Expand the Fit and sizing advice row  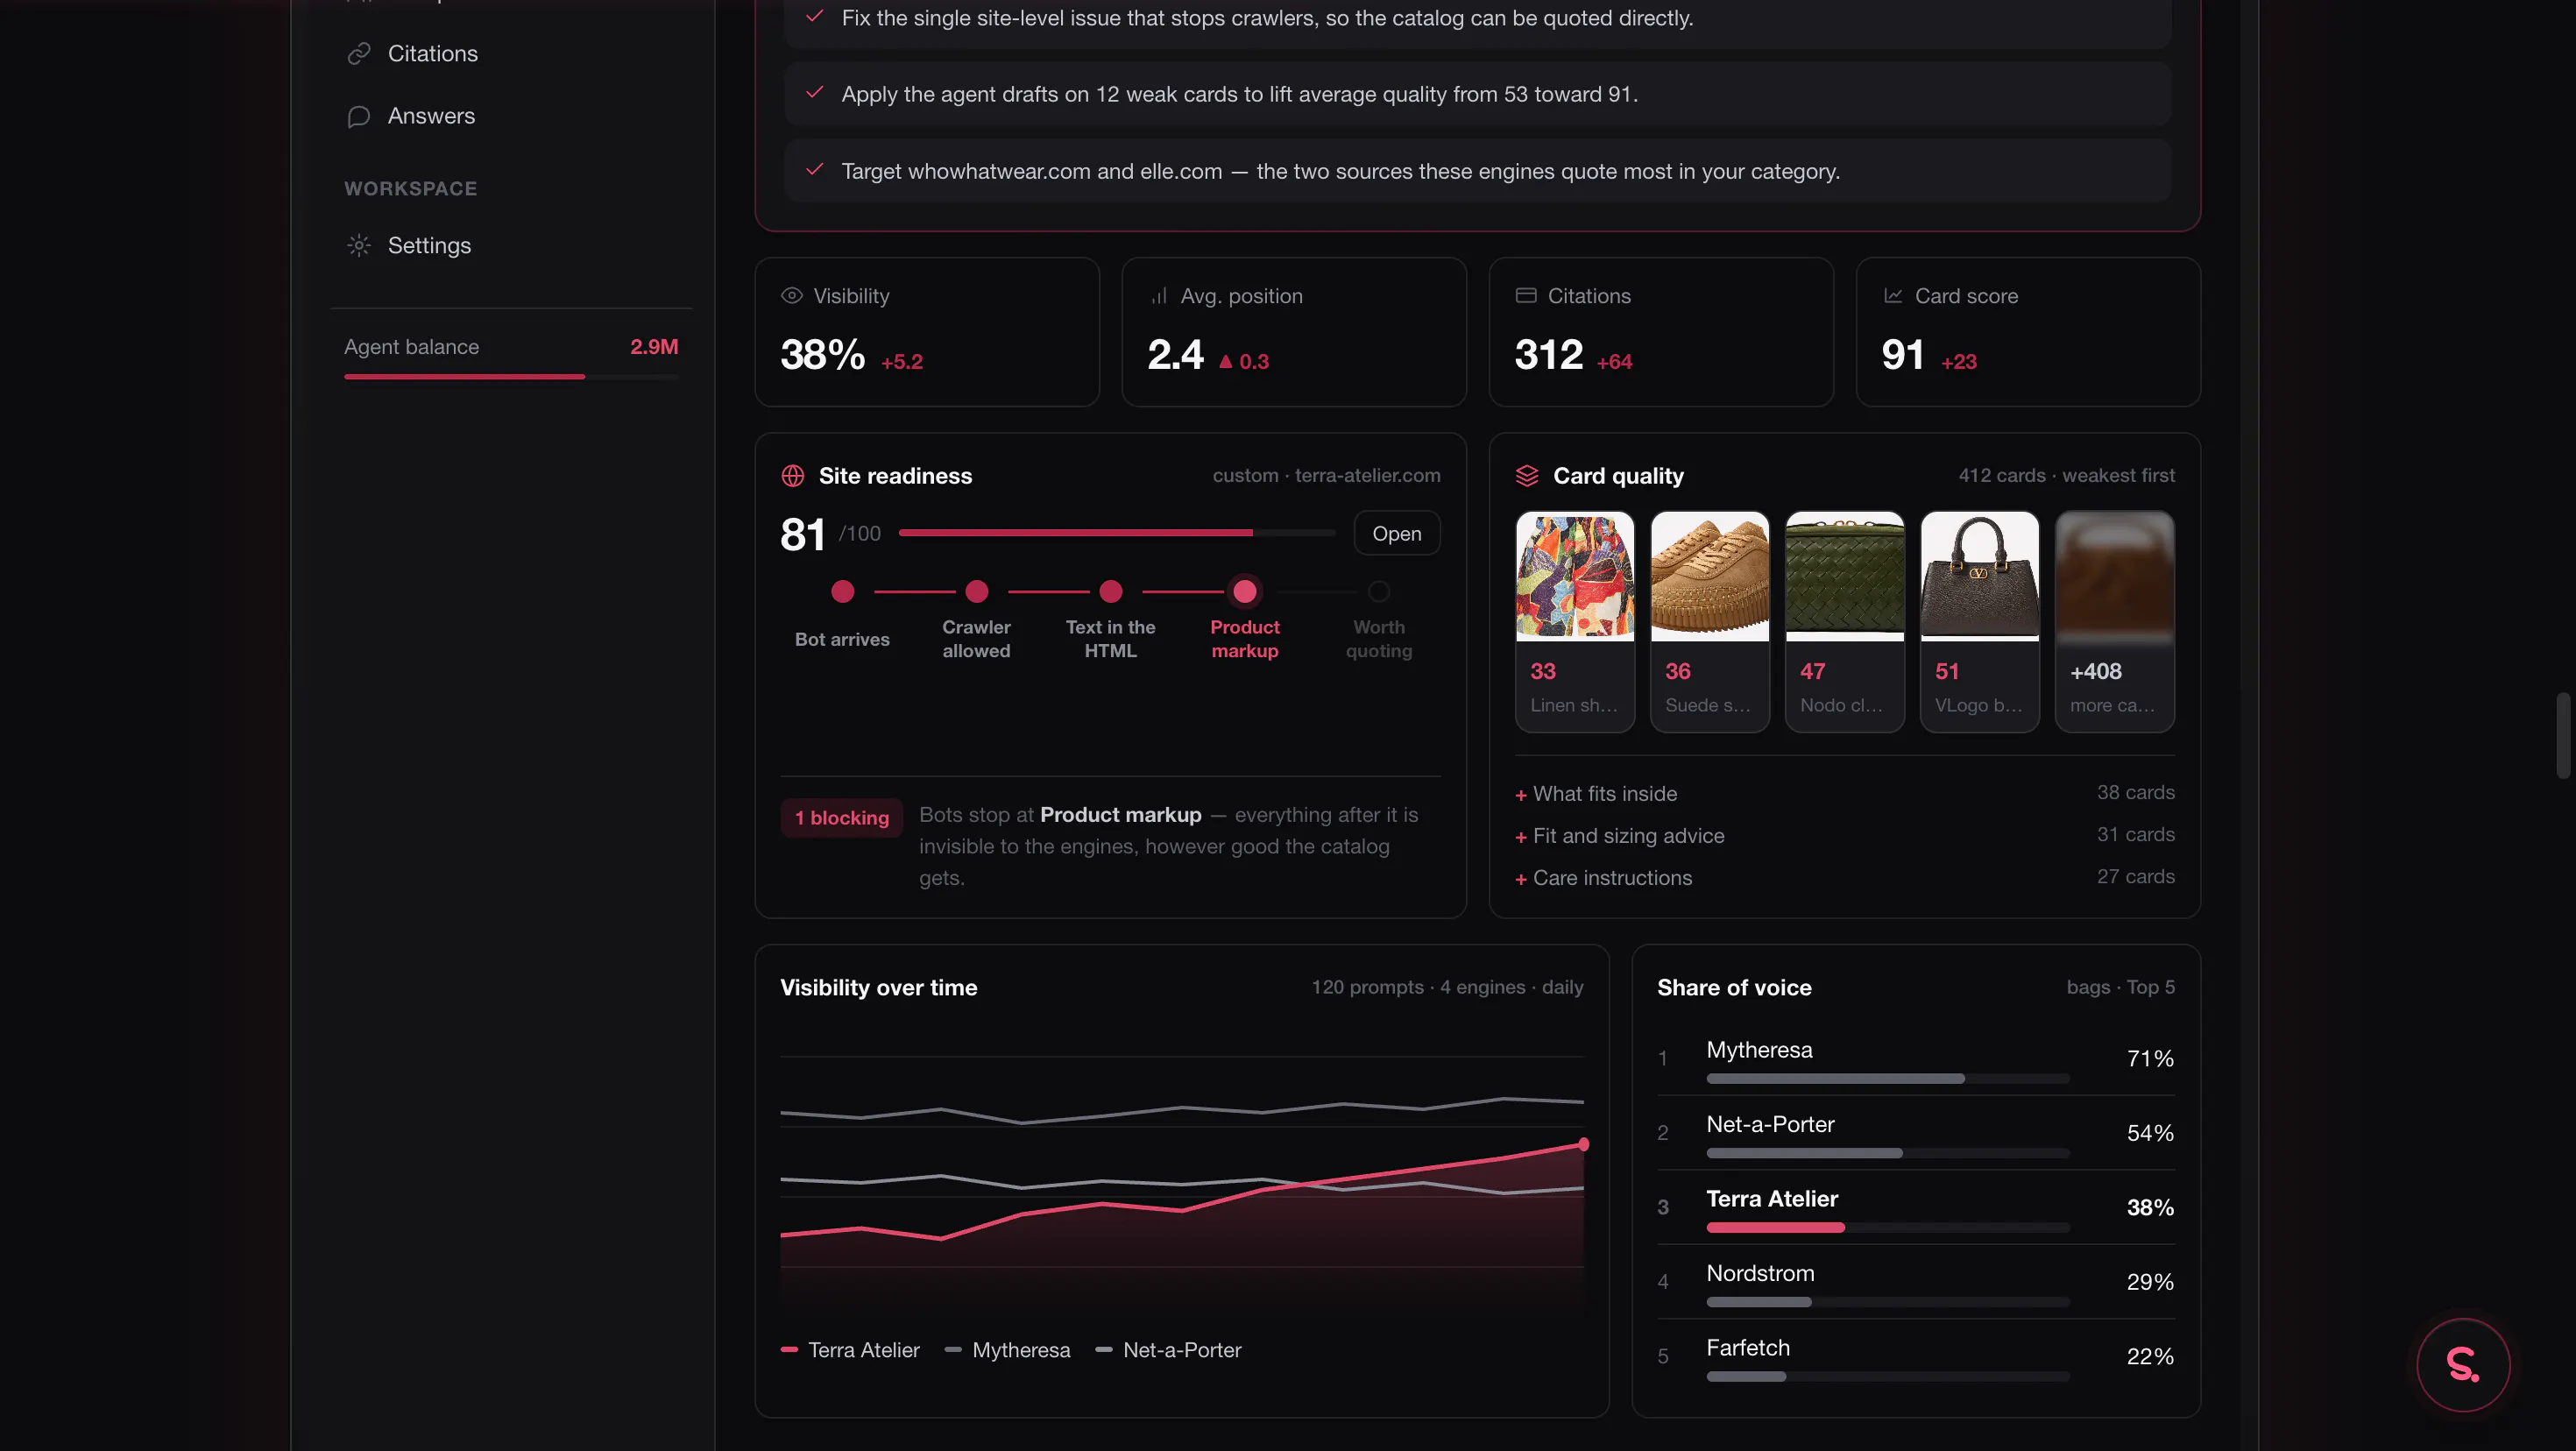(x=1845, y=835)
